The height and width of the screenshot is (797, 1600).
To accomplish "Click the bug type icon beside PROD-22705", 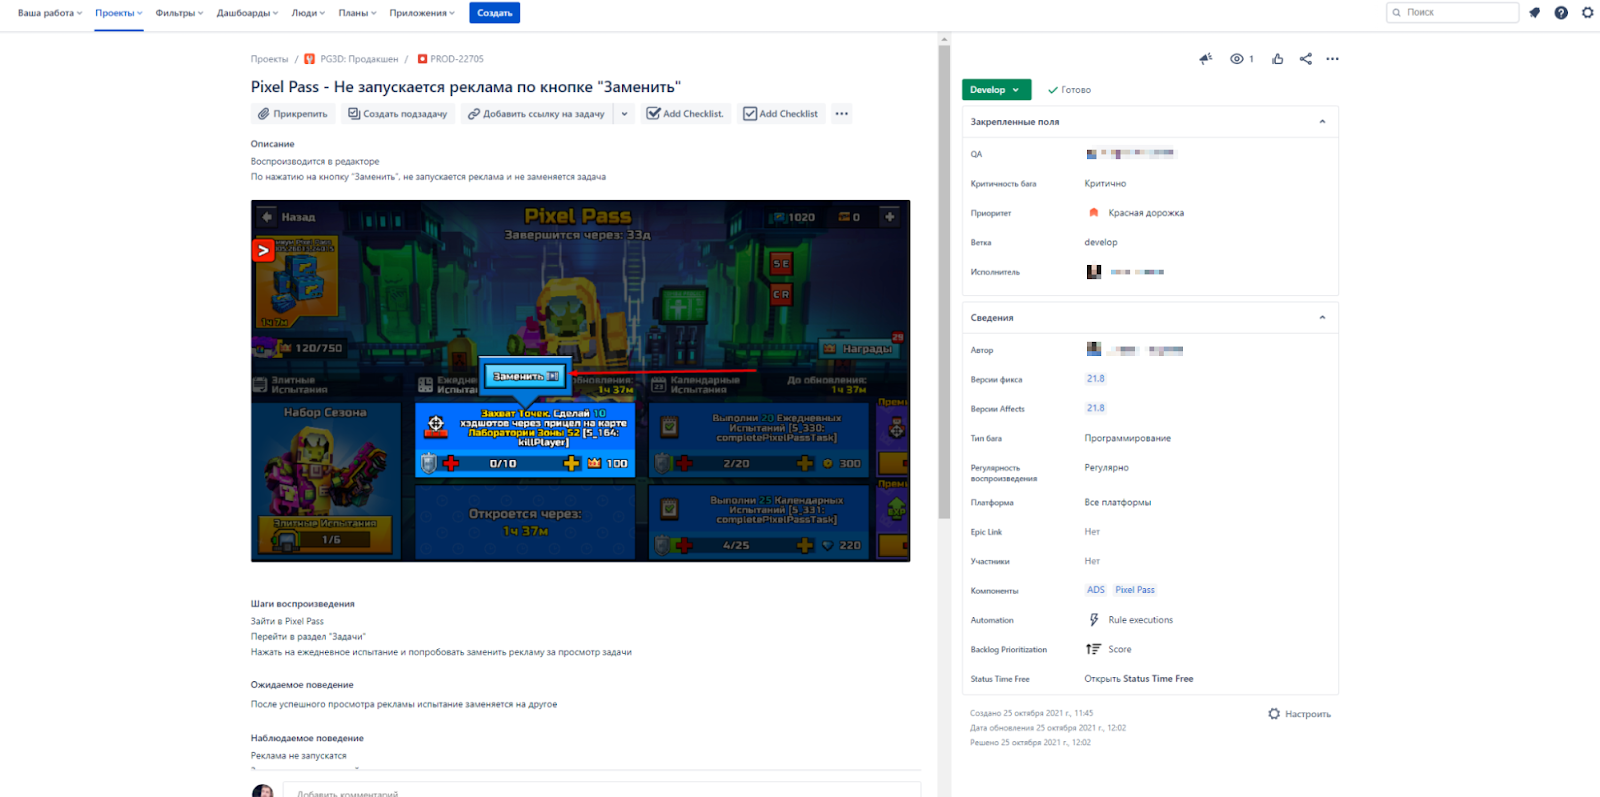I will 422,59.
